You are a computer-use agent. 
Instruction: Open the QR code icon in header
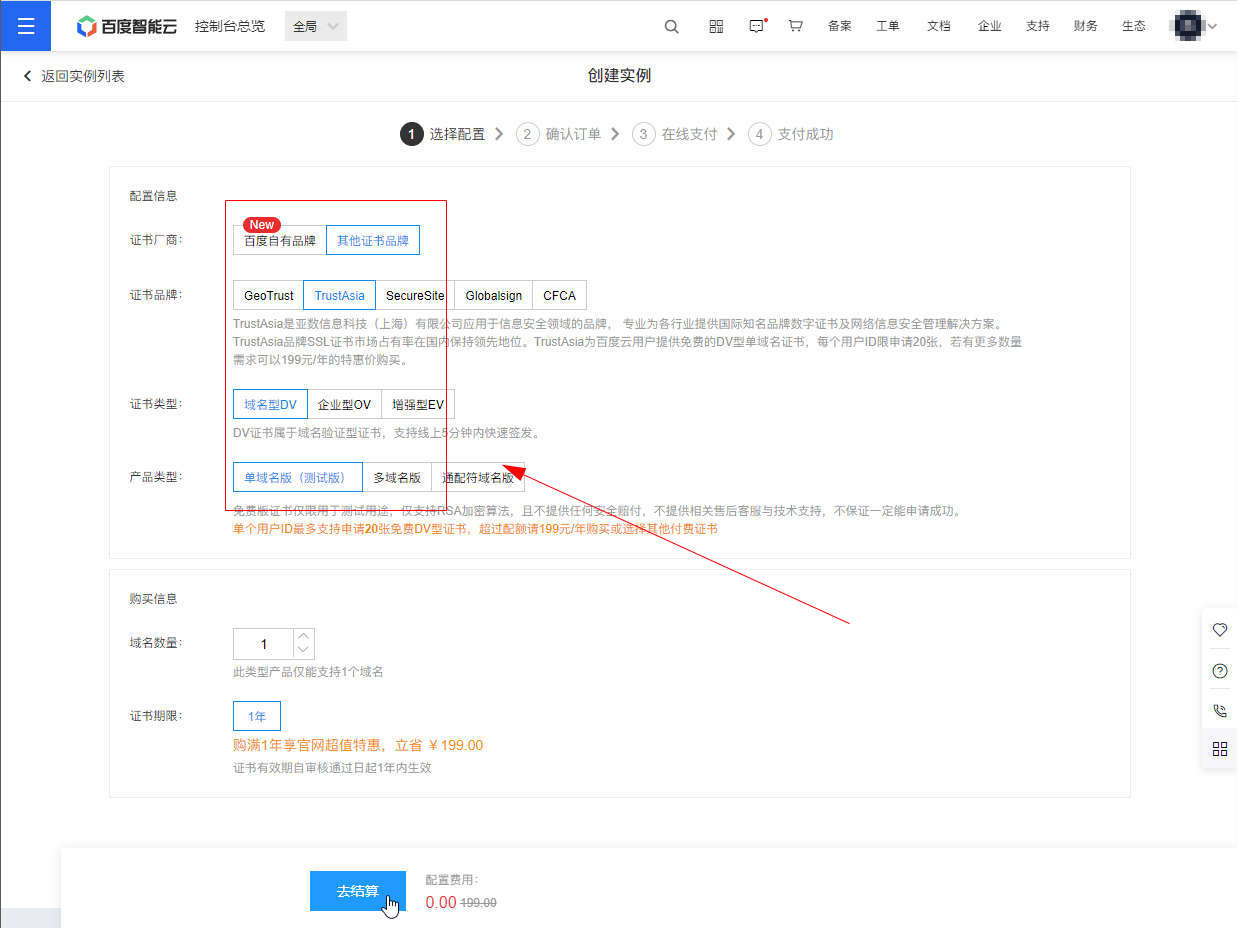[716, 26]
